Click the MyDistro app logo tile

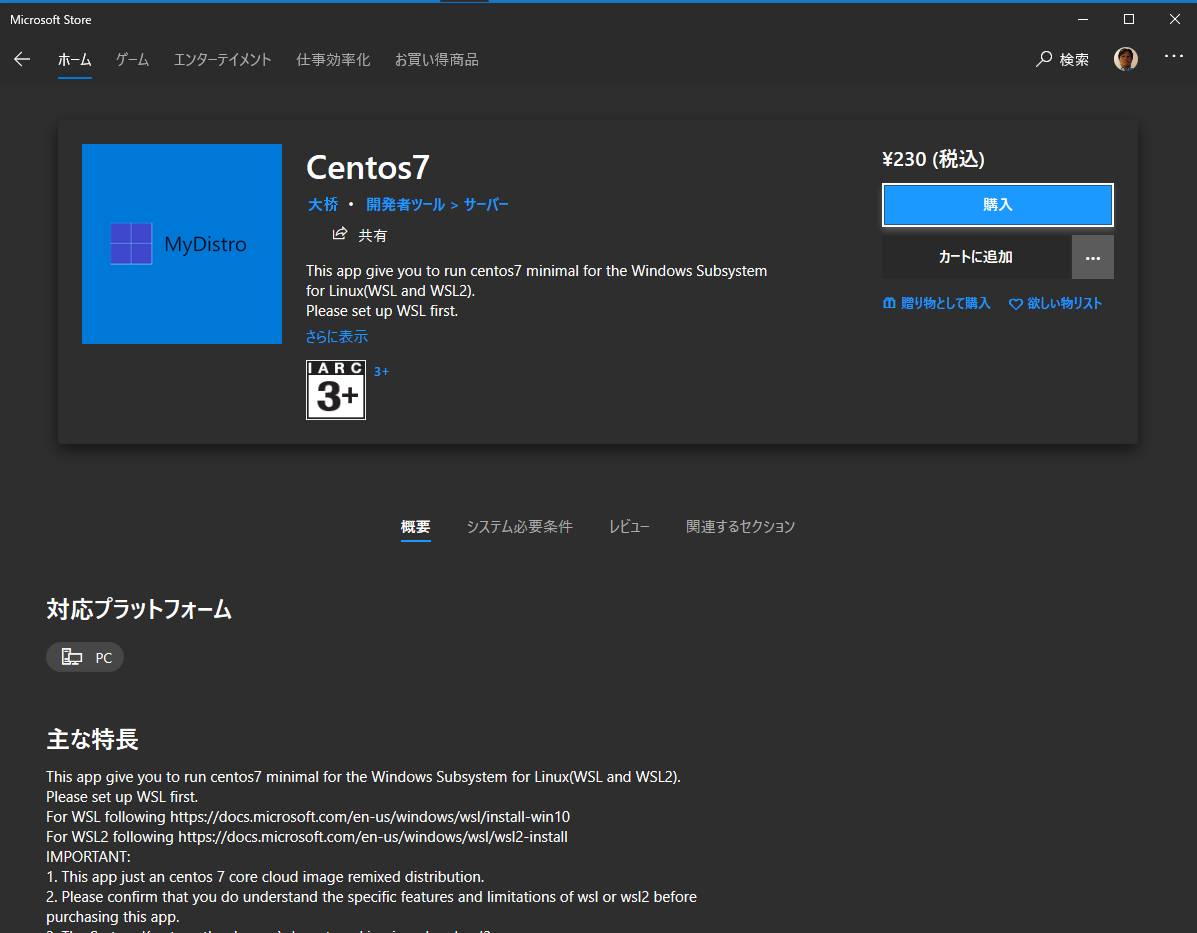point(182,244)
